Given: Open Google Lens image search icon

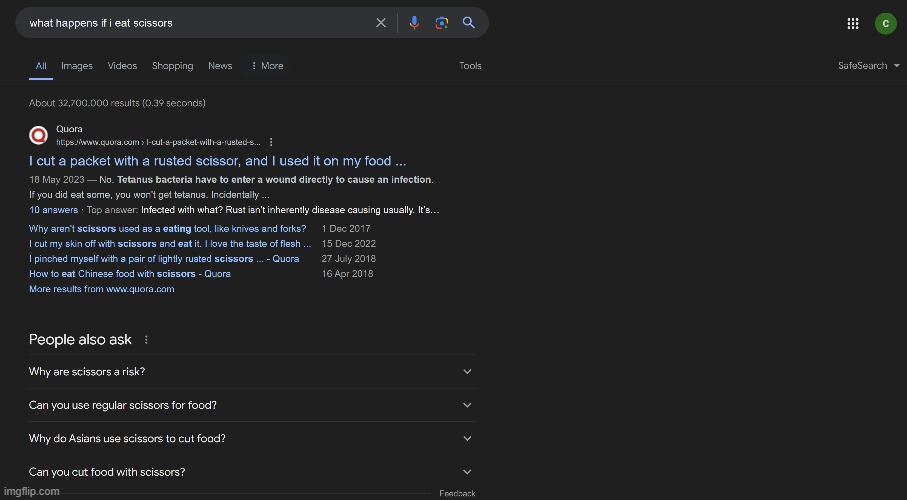Looking at the screenshot, I should [x=442, y=23].
